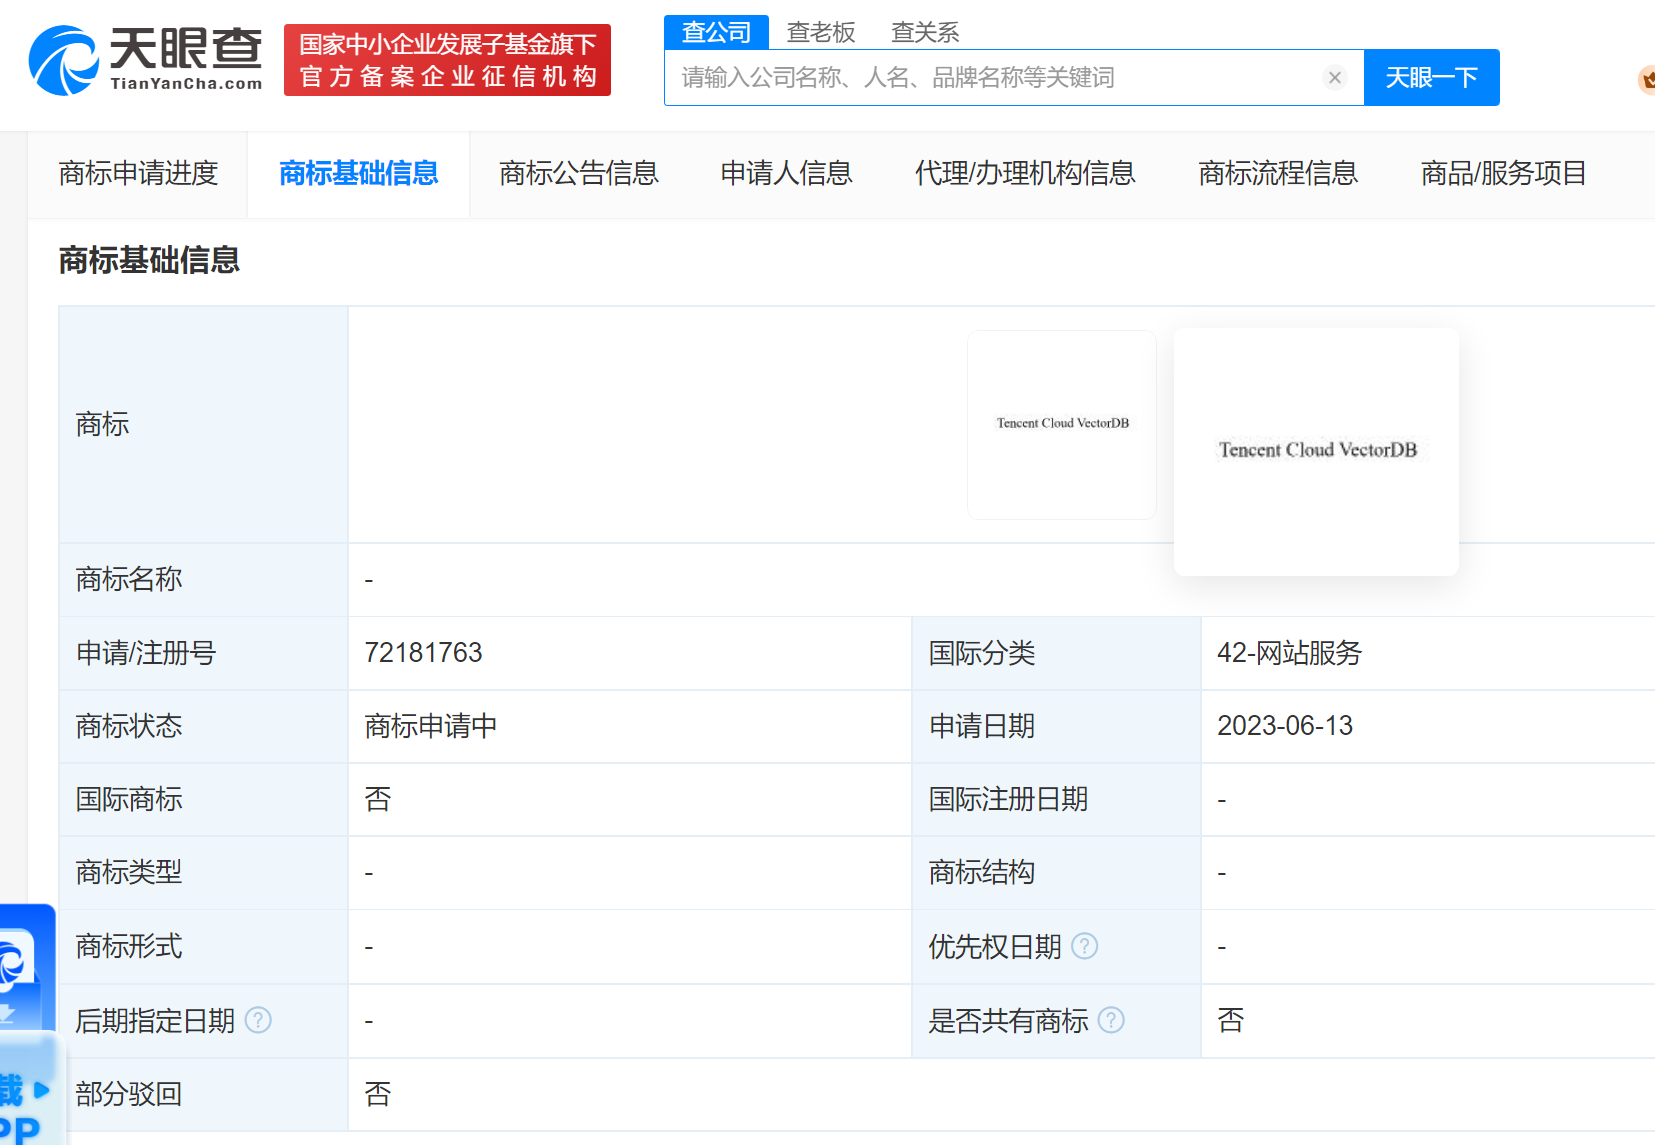
Task: Open the 商品/服务项目 tab
Action: (1504, 174)
